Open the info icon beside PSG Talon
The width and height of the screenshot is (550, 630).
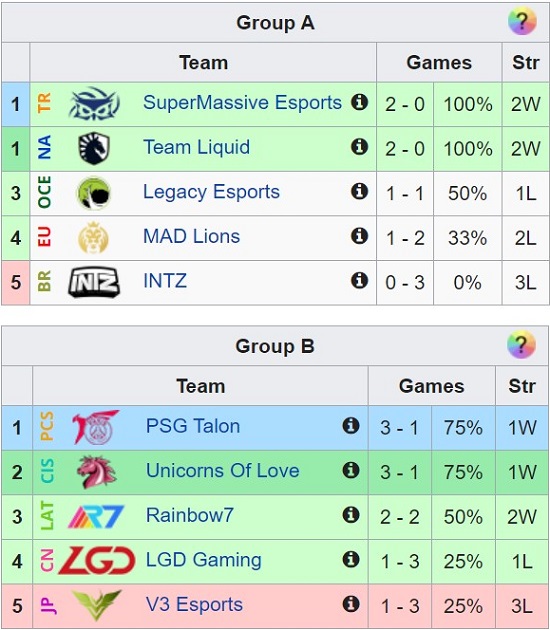[351, 425]
